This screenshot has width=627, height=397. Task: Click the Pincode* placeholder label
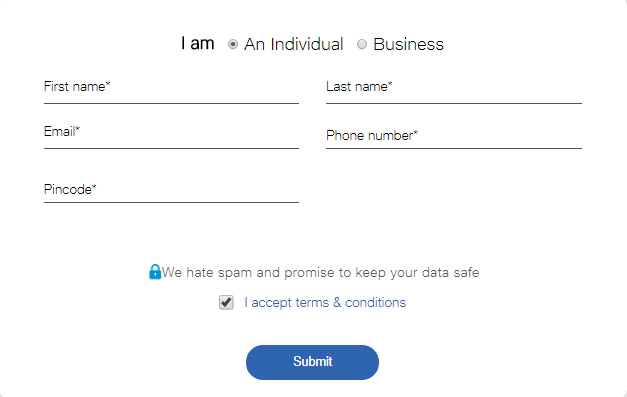pos(70,190)
